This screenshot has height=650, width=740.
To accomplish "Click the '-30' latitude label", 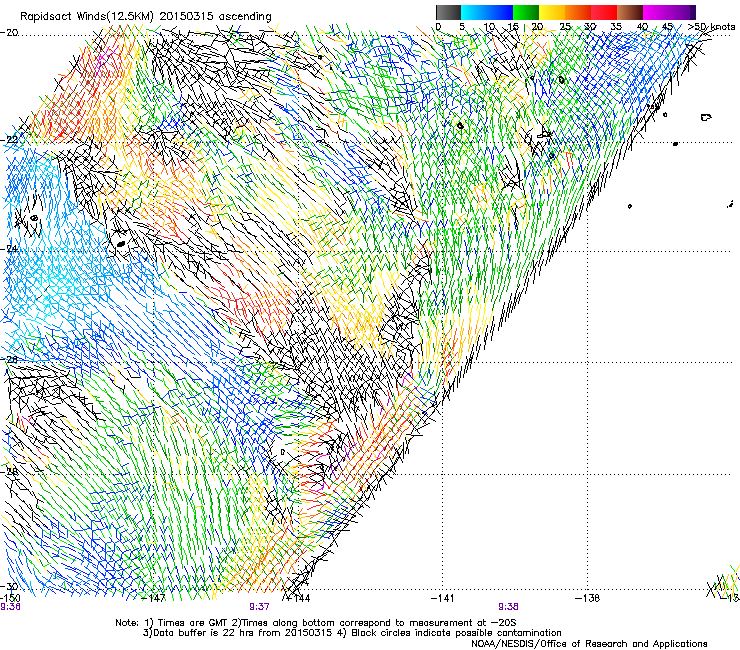I will (9, 586).
